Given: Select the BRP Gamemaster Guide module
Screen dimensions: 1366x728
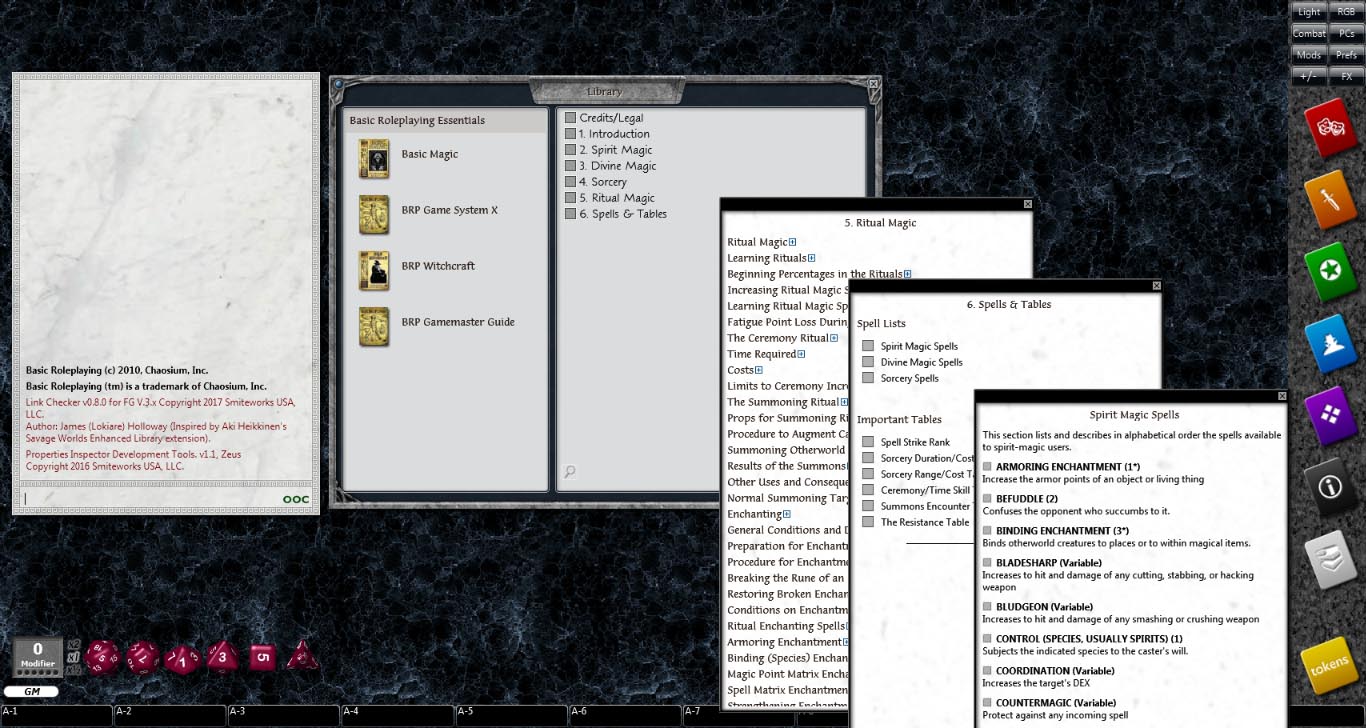Looking at the screenshot, I should [x=457, y=322].
